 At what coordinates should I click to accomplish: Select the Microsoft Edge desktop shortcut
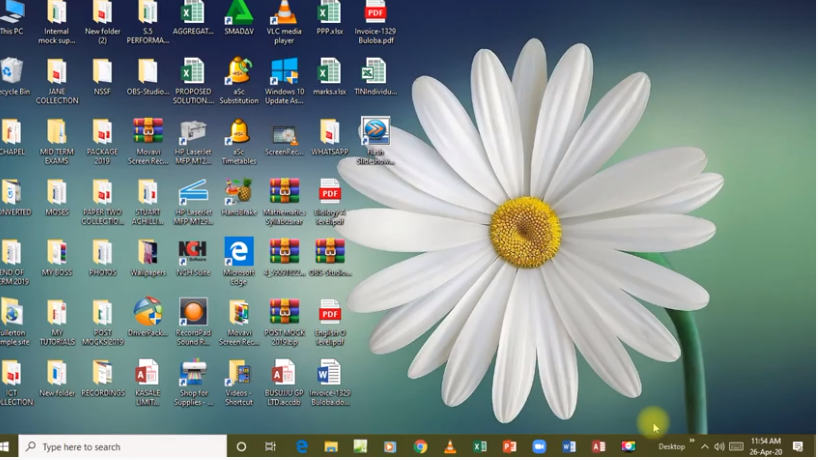click(x=239, y=252)
